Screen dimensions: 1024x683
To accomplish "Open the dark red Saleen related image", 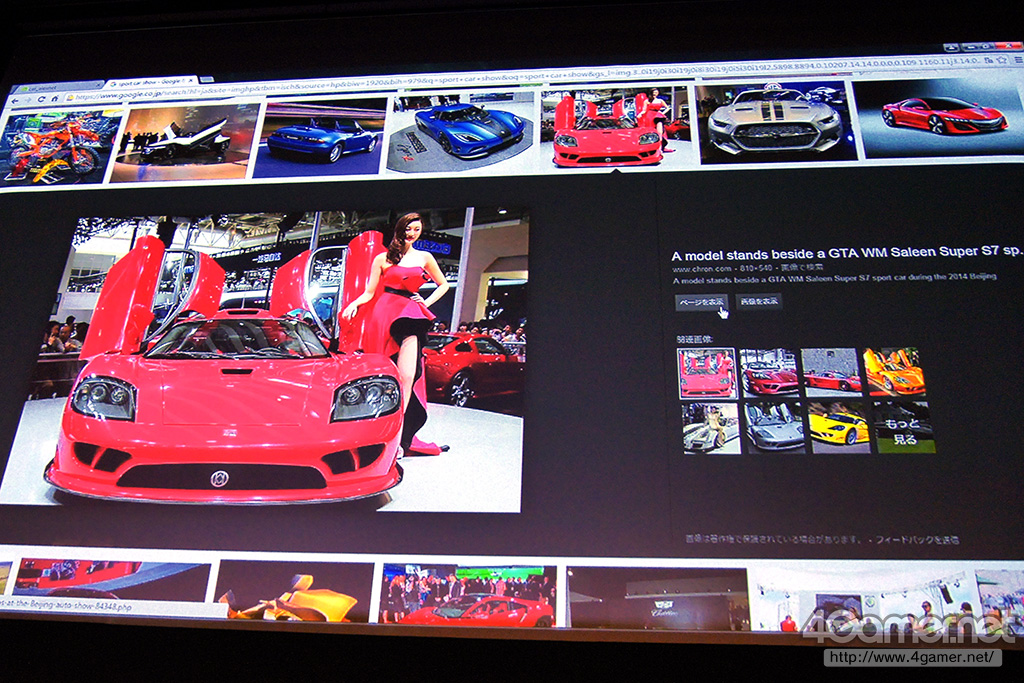I will tap(769, 373).
